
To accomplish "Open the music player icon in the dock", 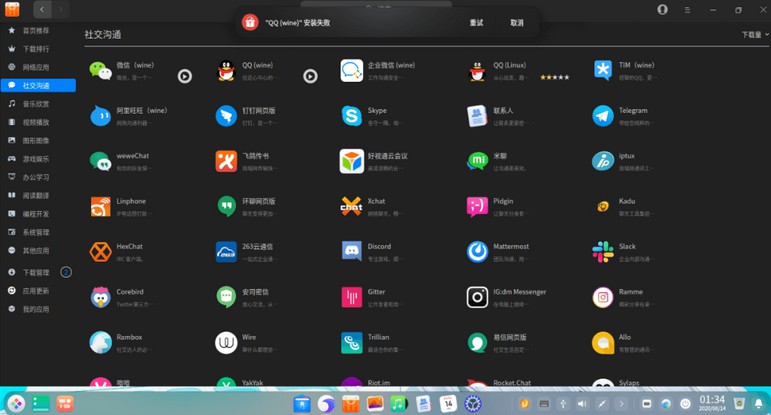I will (399, 404).
